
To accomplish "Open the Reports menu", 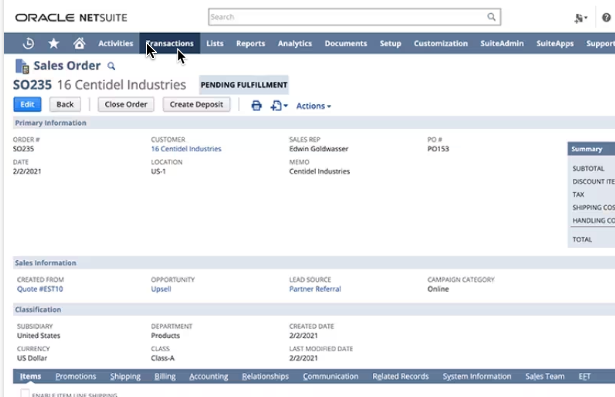I will (x=251, y=44).
